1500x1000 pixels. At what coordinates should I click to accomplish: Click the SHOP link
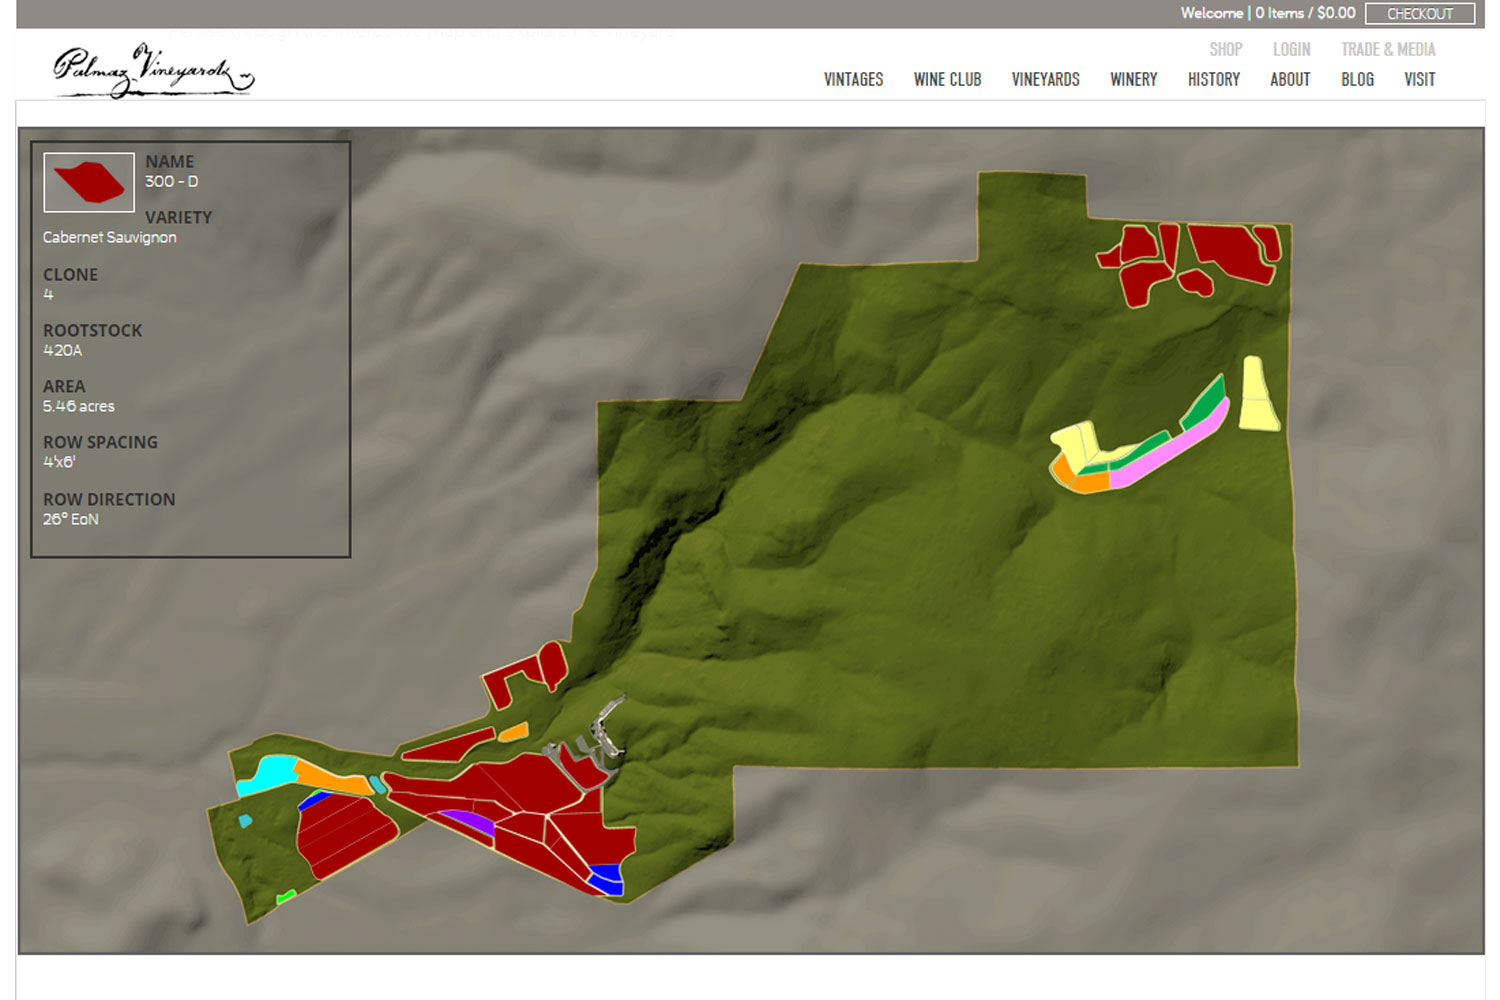click(x=1225, y=49)
